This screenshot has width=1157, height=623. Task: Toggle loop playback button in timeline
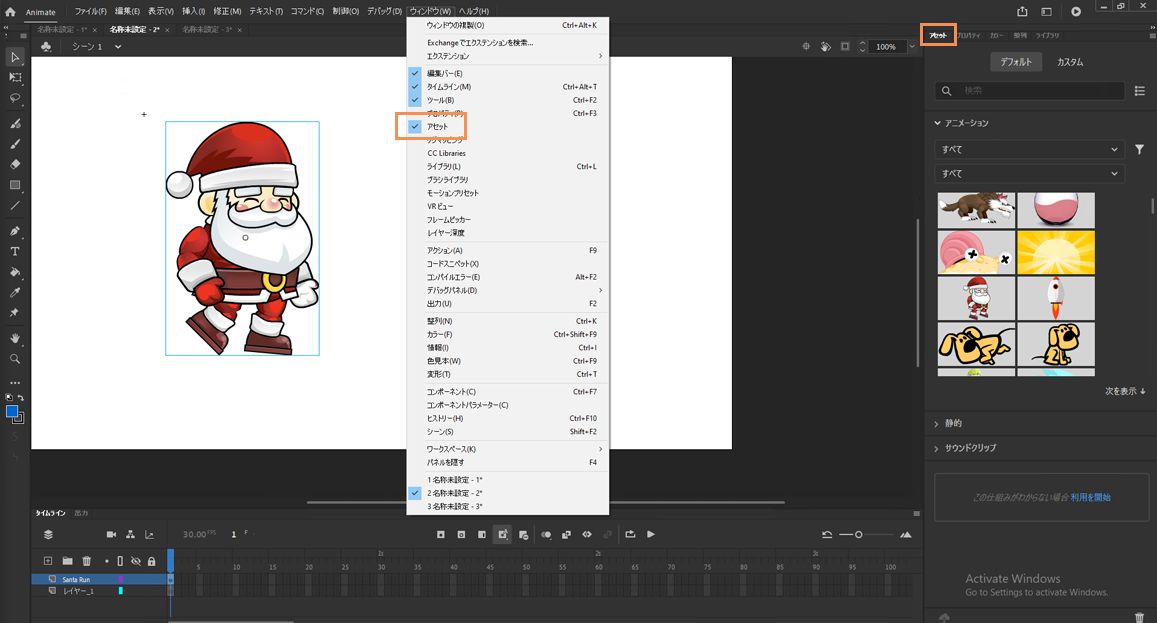(x=630, y=534)
